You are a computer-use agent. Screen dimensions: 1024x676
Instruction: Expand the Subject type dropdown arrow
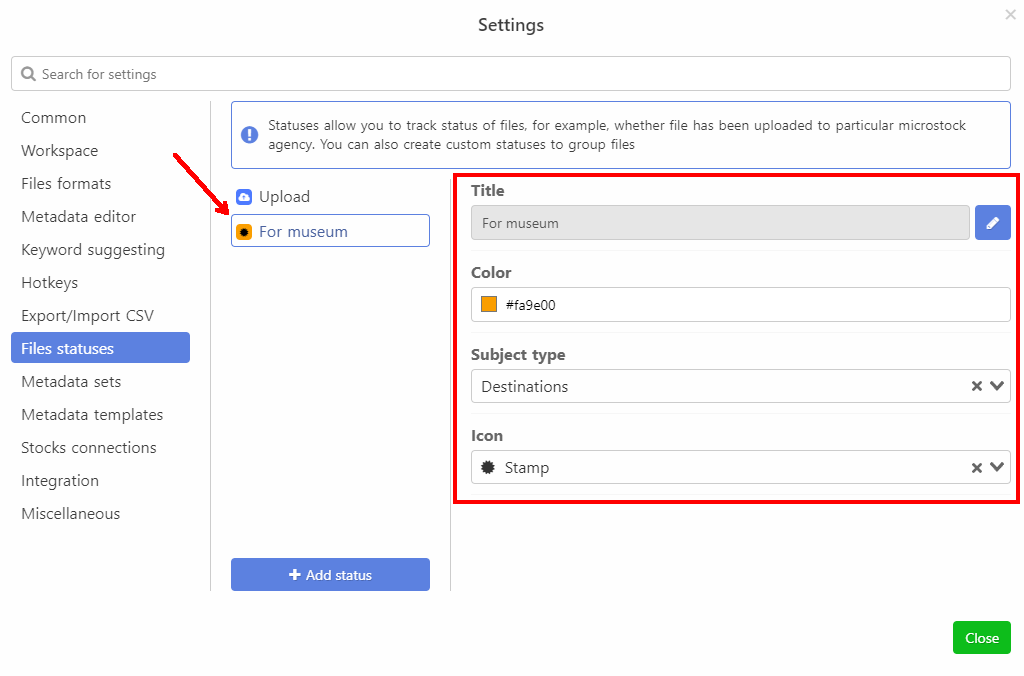[997, 386]
